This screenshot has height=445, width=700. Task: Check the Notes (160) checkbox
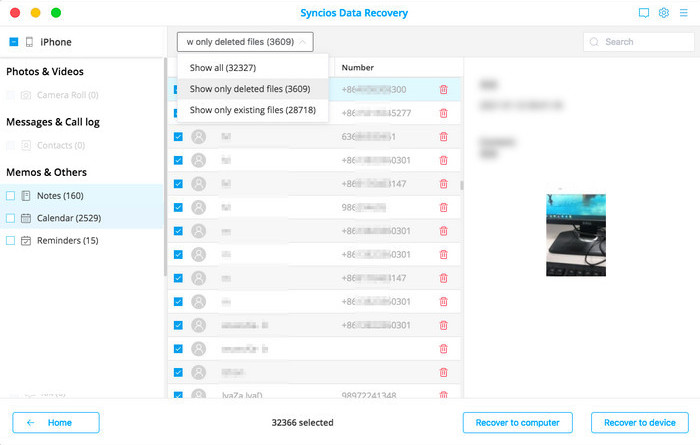(x=11, y=196)
